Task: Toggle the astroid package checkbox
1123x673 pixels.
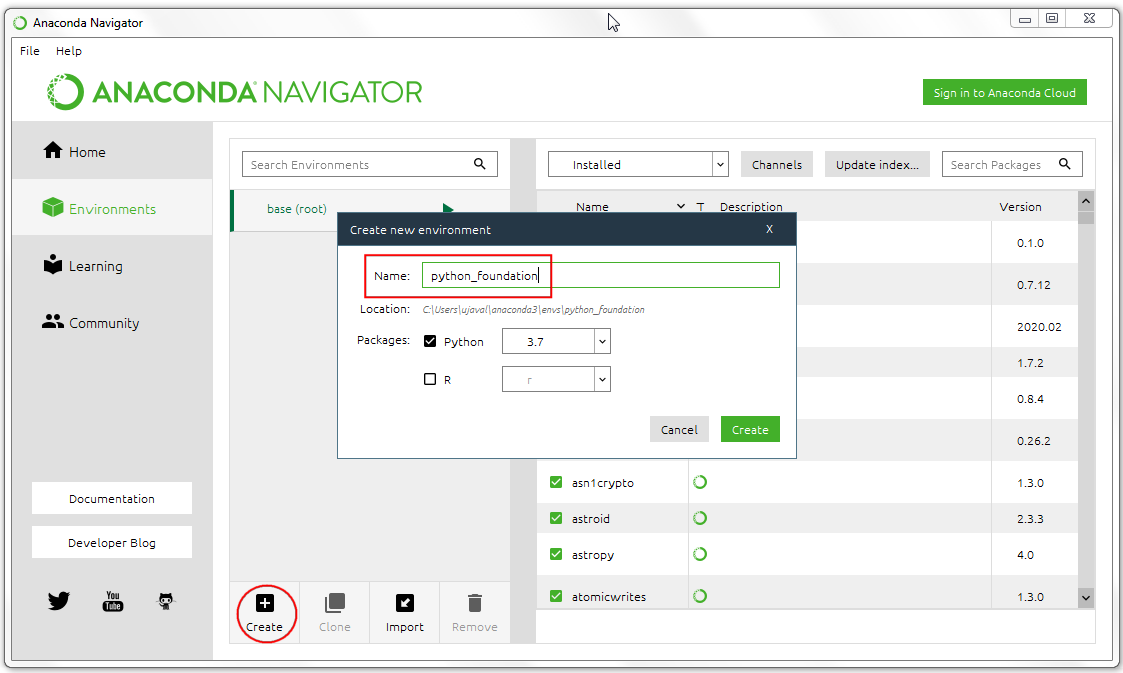Action: [556, 518]
